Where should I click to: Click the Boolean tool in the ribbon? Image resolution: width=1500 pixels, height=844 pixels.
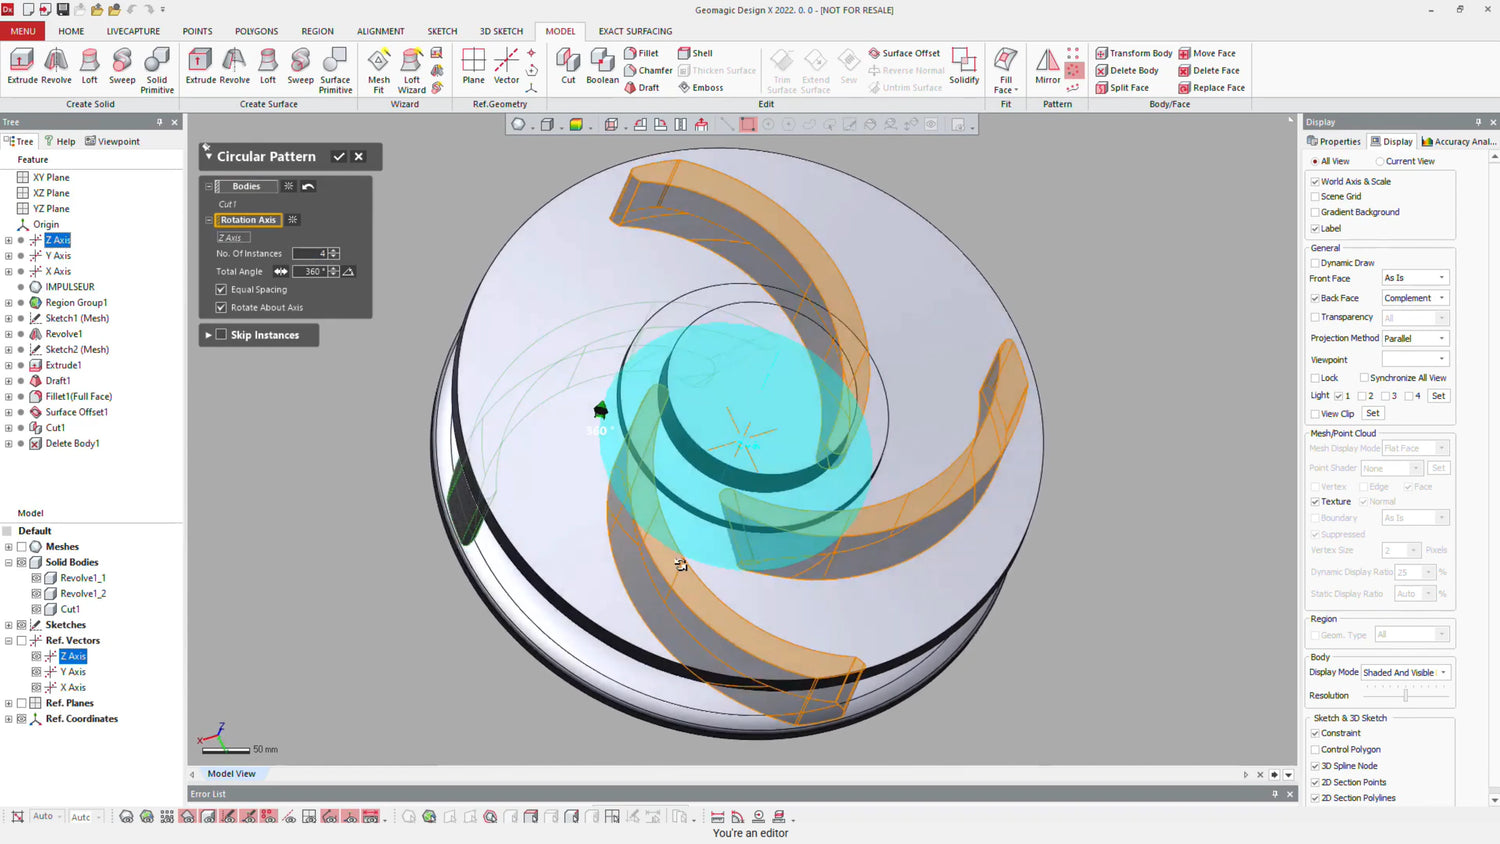tap(602, 67)
